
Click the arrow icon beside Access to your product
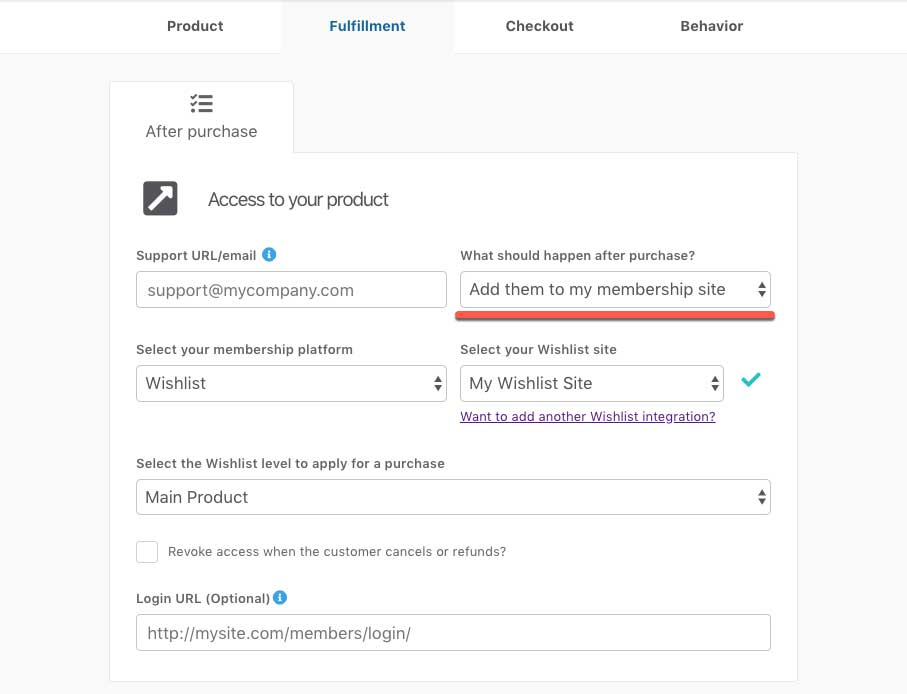point(160,198)
